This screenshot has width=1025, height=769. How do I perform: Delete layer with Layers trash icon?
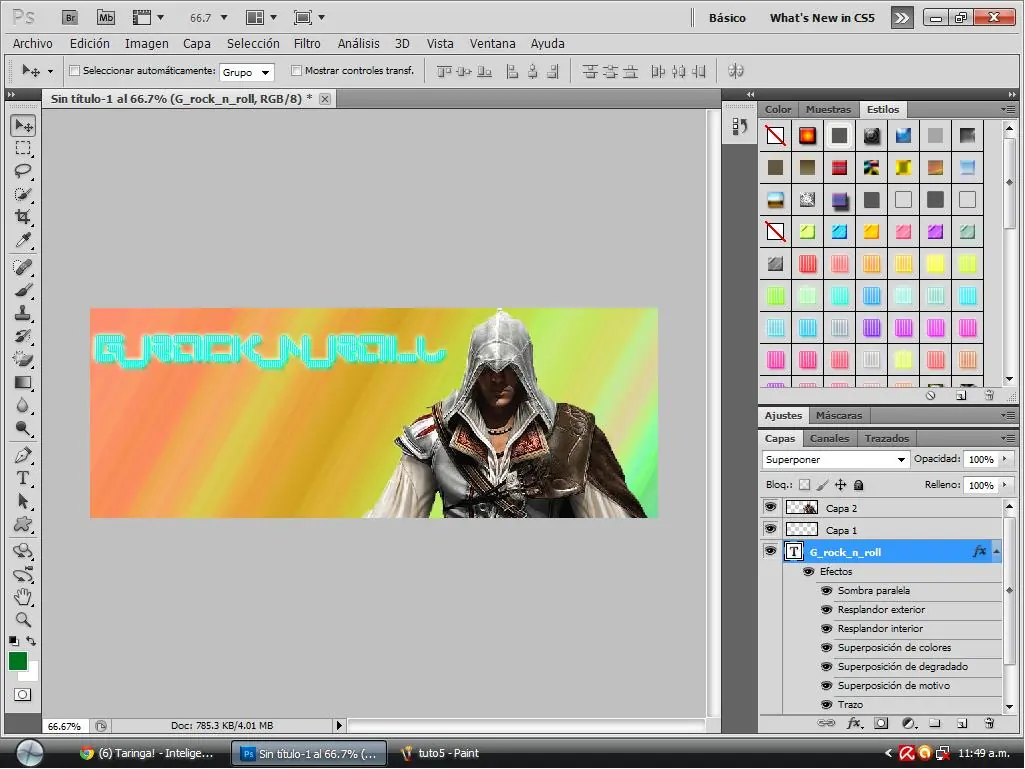[x=989, y=723]
